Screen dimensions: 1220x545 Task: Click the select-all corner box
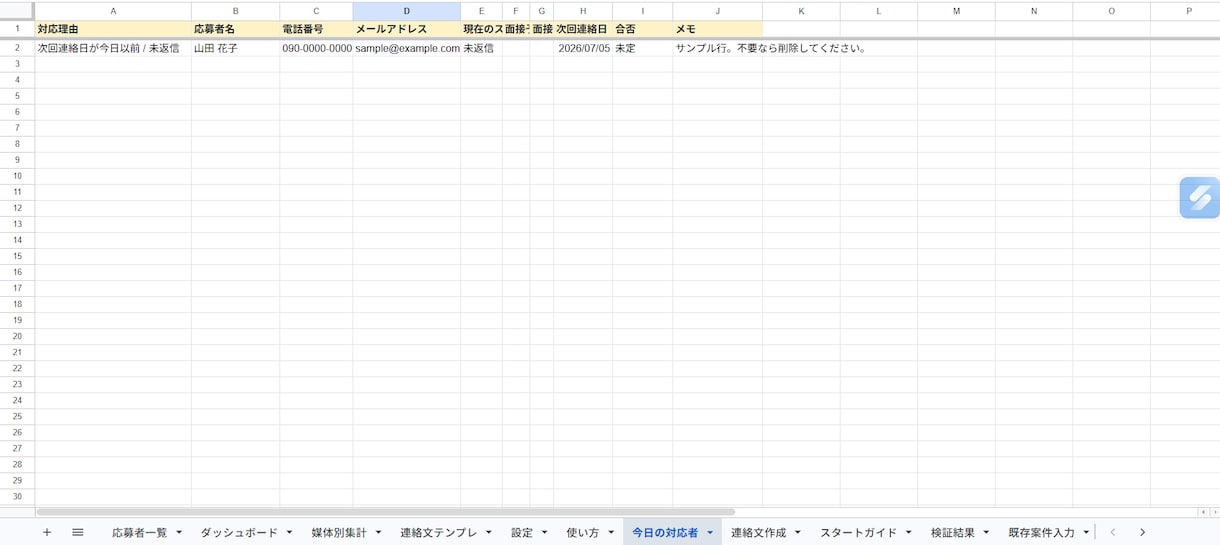[x=17, y=10]
